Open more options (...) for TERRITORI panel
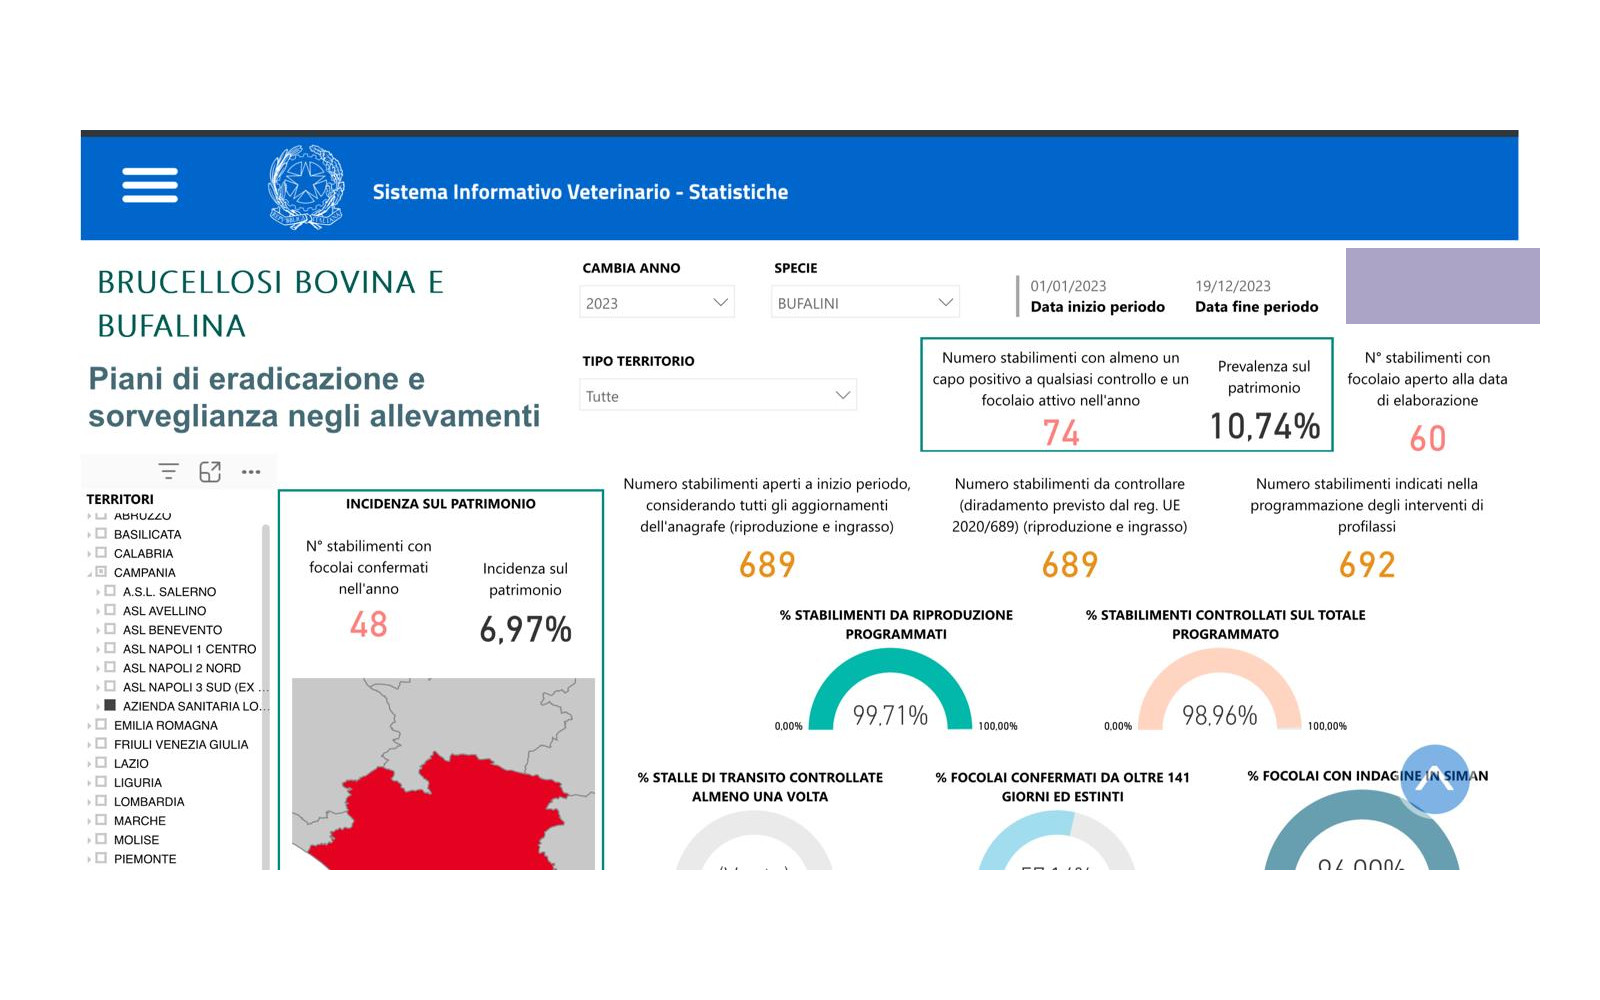Image resolution: width=1600 pixels, height=1000 pixels. click(250, 471)
